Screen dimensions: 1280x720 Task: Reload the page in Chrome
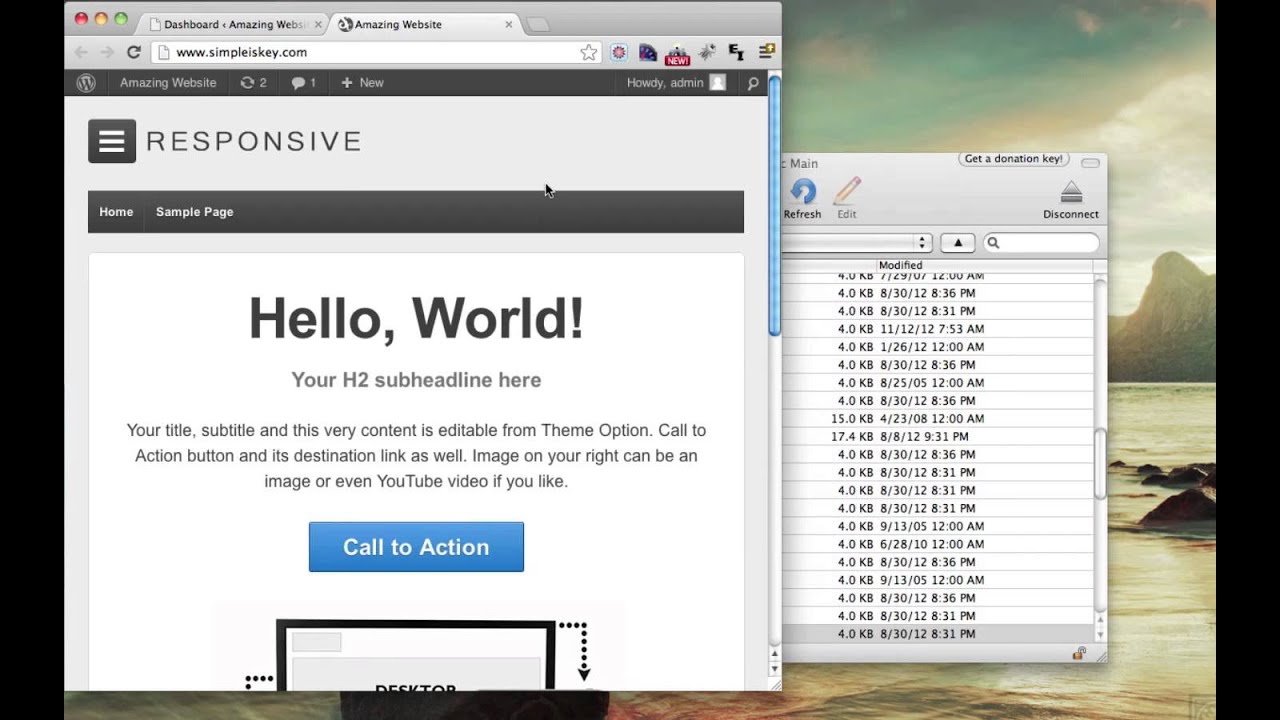coord(133,52)
